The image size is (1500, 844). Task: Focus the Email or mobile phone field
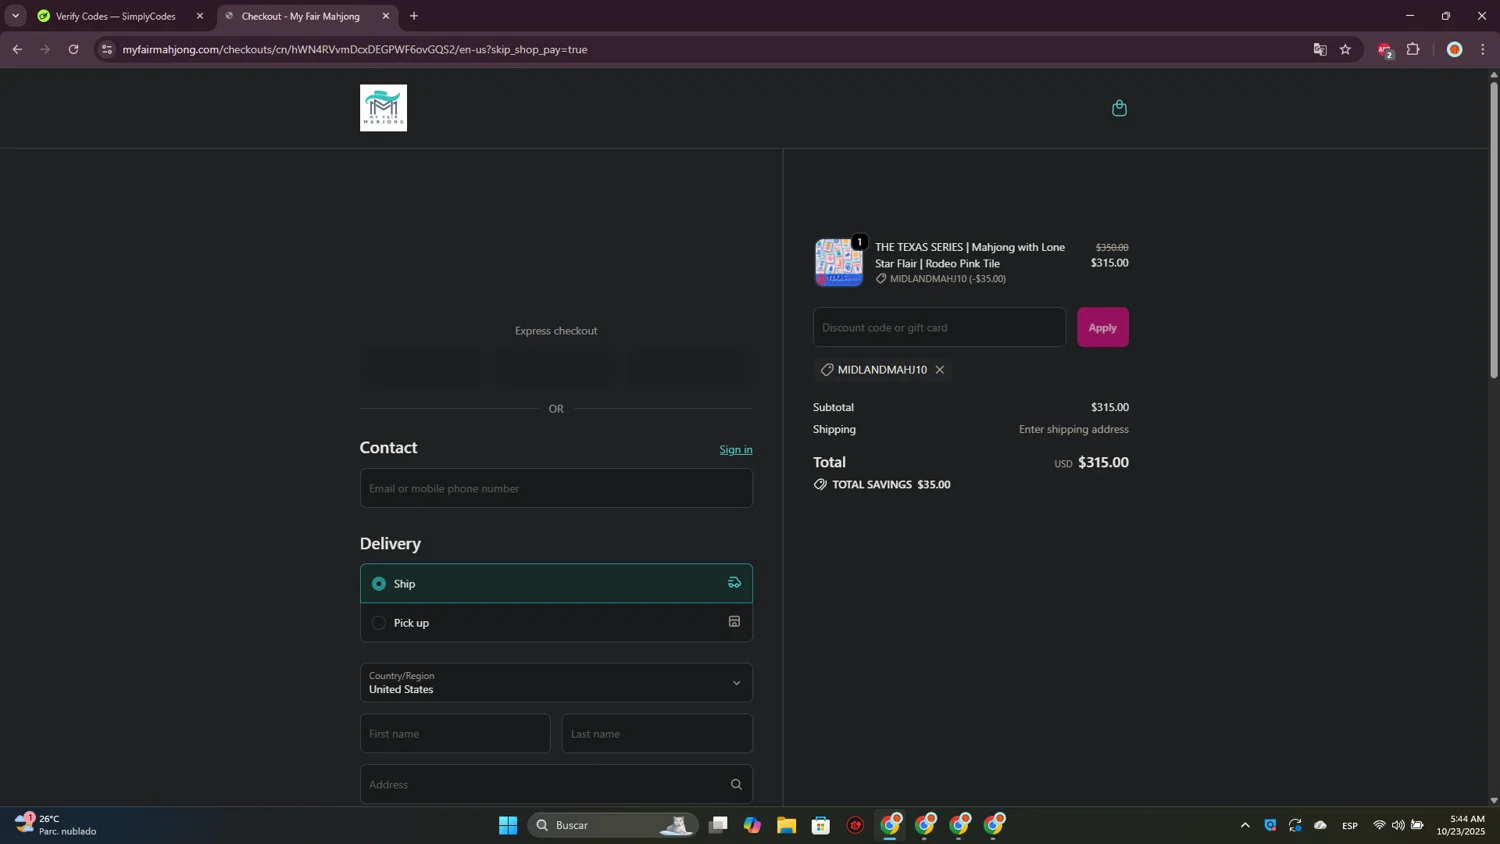pos(556,488)
